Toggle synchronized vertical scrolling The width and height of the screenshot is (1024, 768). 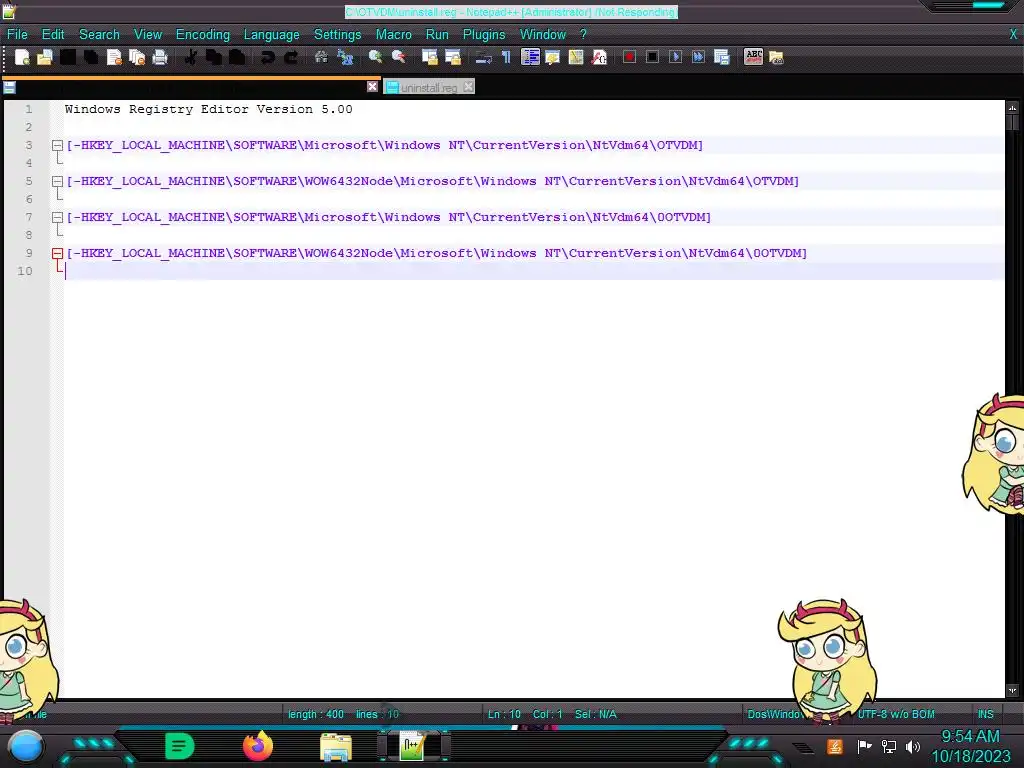[429, 57]
